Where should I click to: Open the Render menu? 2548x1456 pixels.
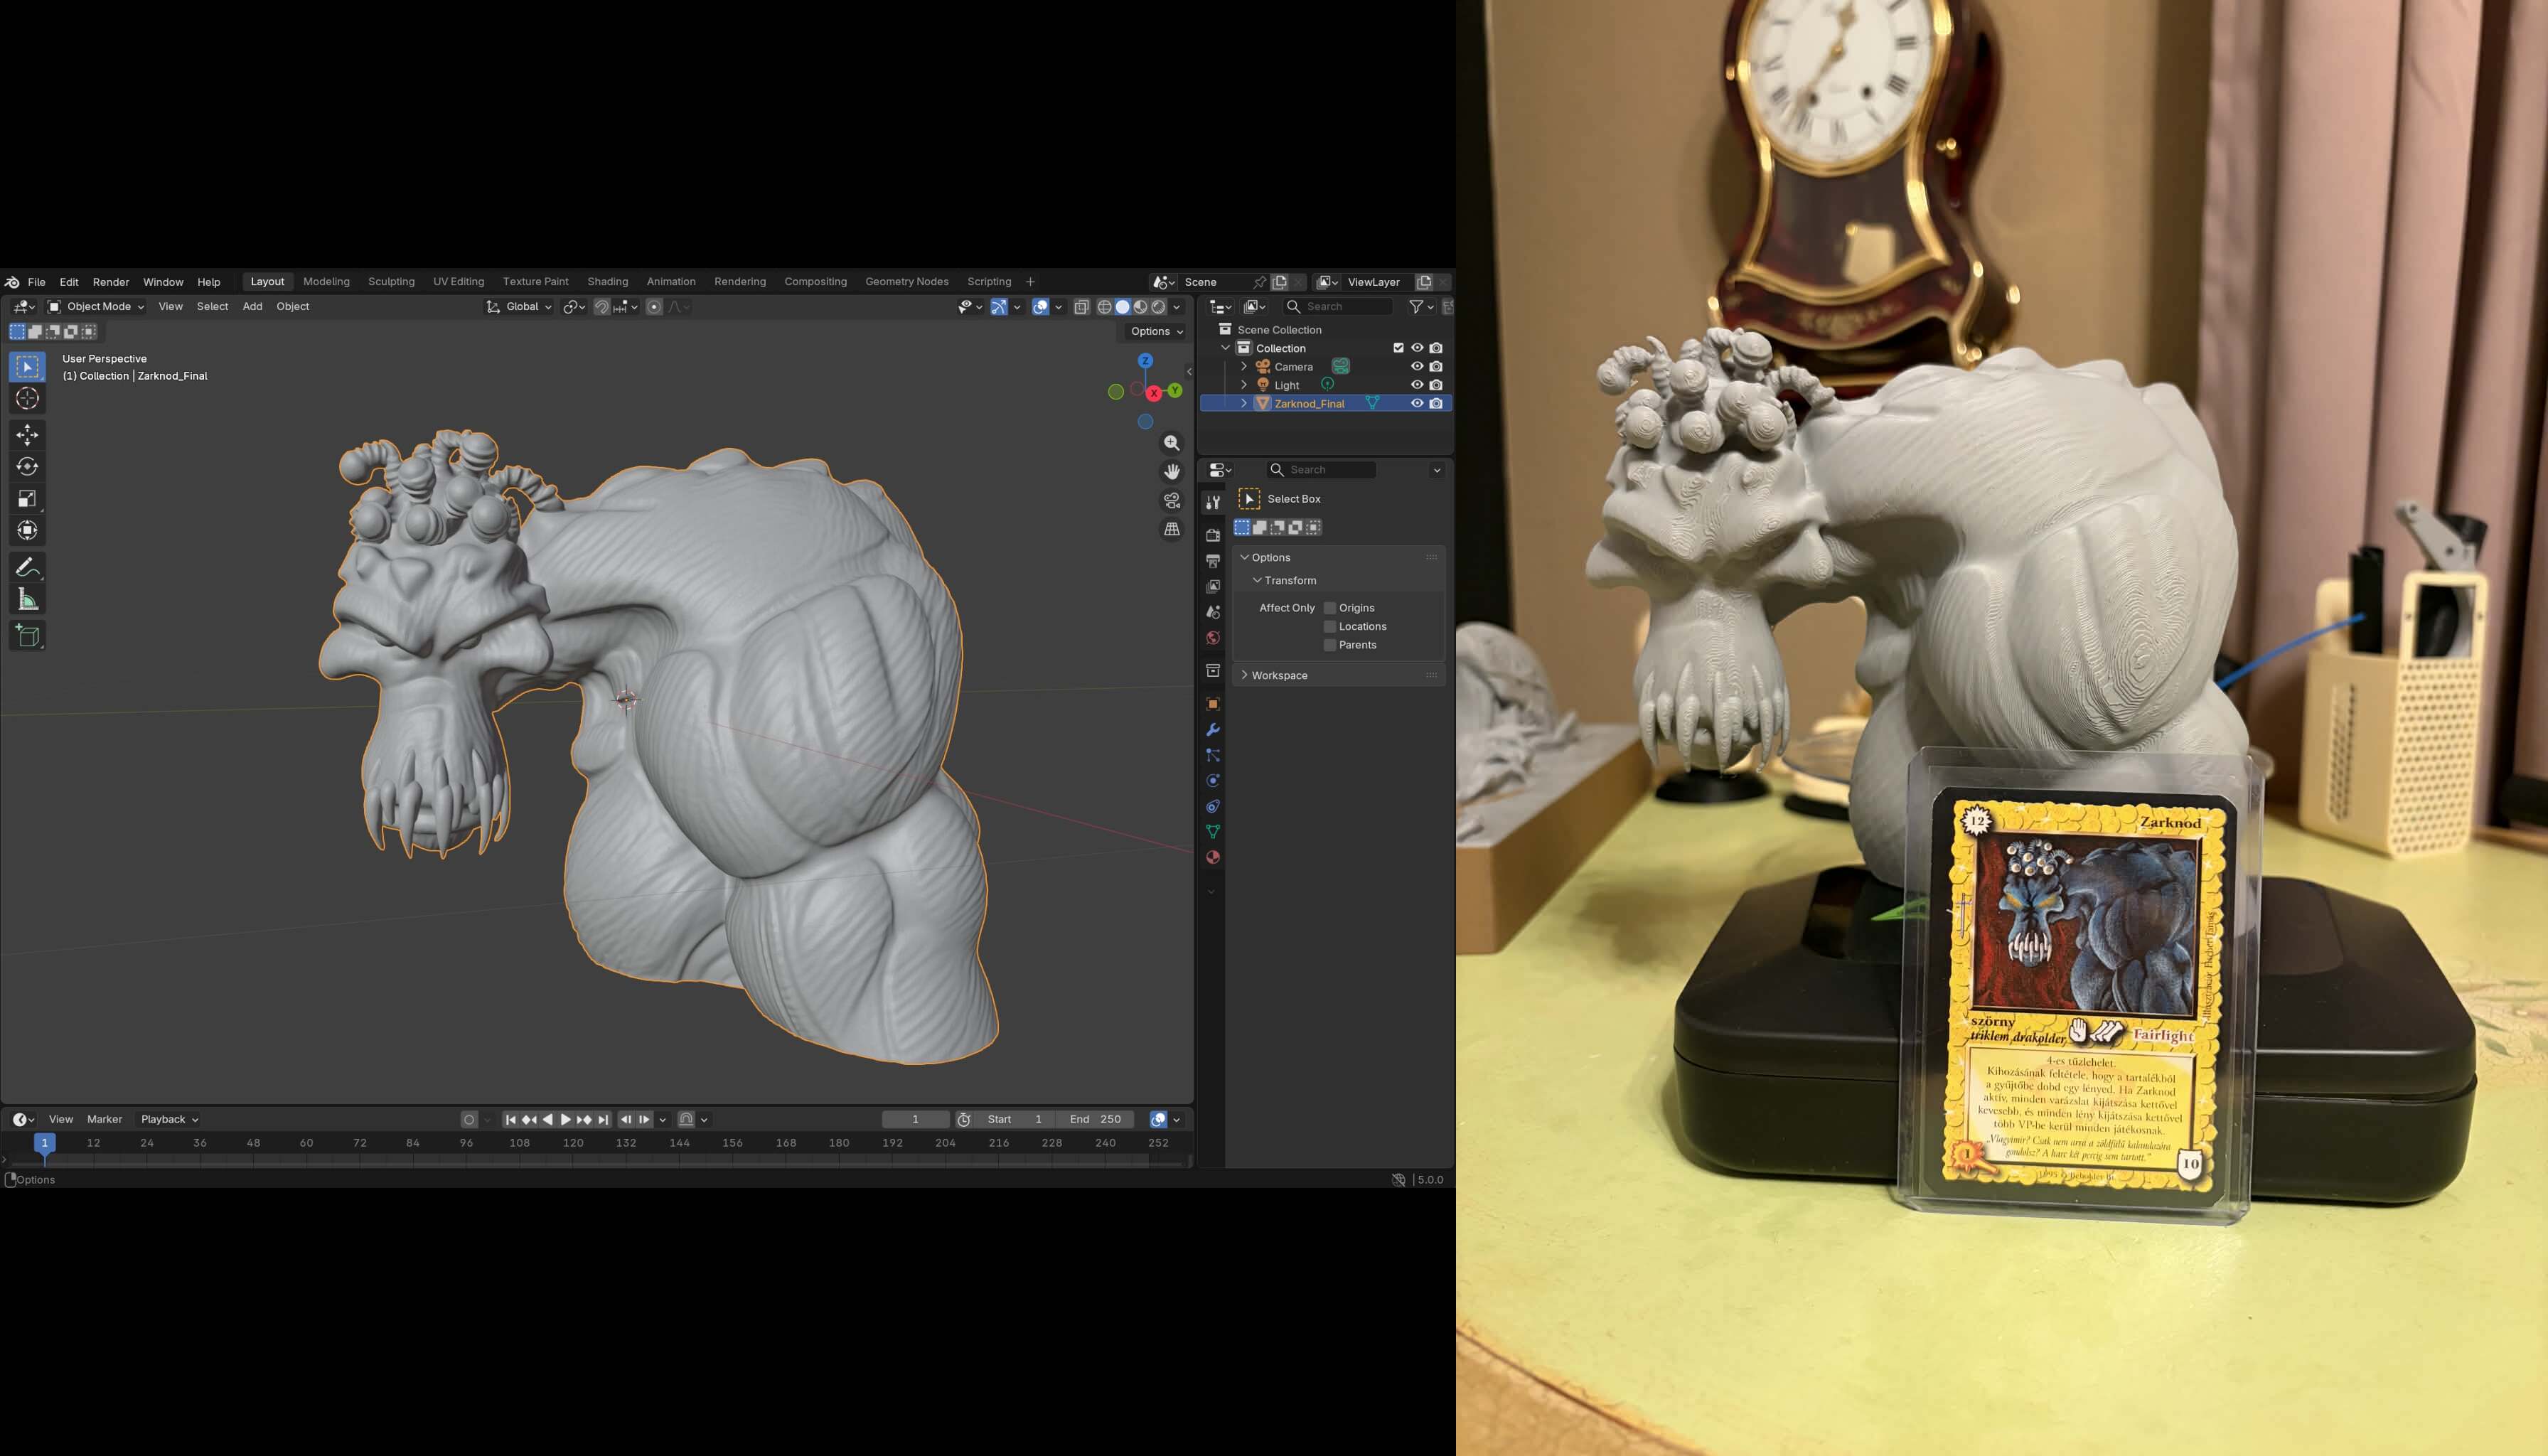click(111, 282)
